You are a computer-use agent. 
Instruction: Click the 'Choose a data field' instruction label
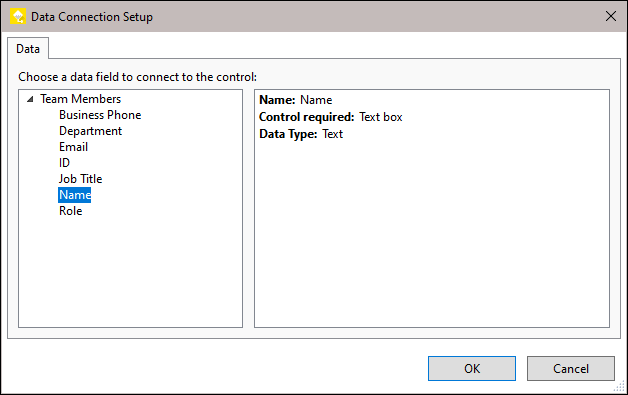tap(137, 77)
